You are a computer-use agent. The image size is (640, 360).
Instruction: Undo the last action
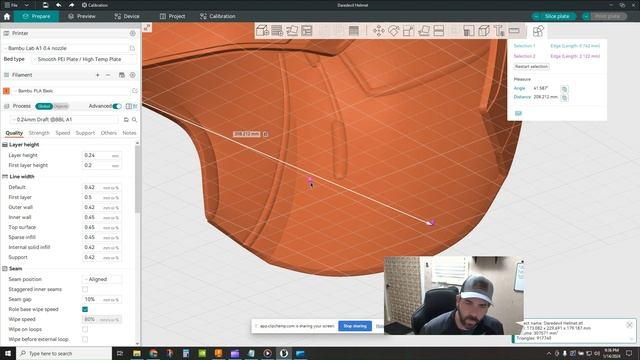click(58, 5)
